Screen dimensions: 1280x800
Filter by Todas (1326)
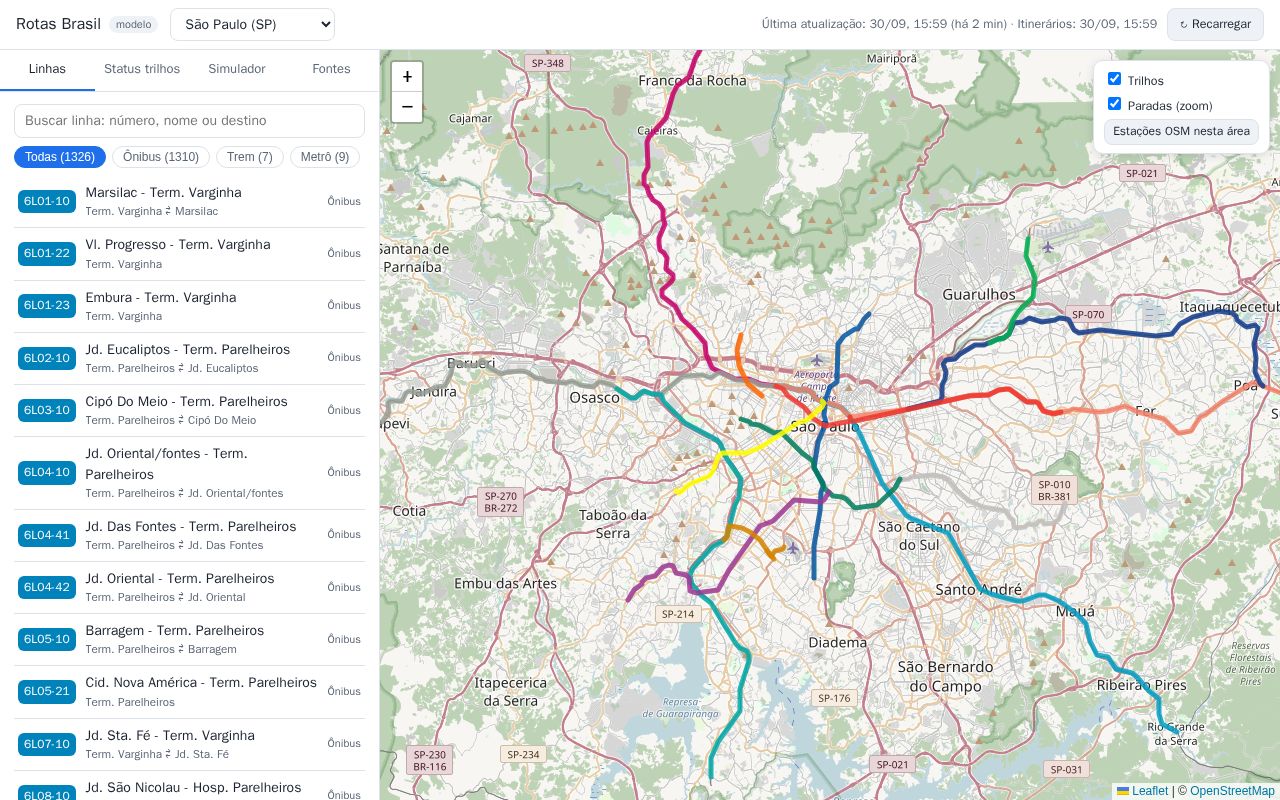[x=60, y=157]
